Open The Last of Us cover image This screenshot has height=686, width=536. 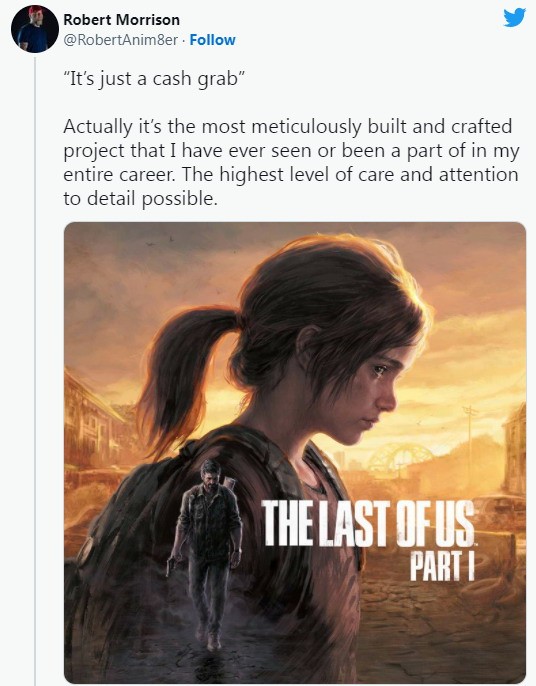click(x=295, y=452)
